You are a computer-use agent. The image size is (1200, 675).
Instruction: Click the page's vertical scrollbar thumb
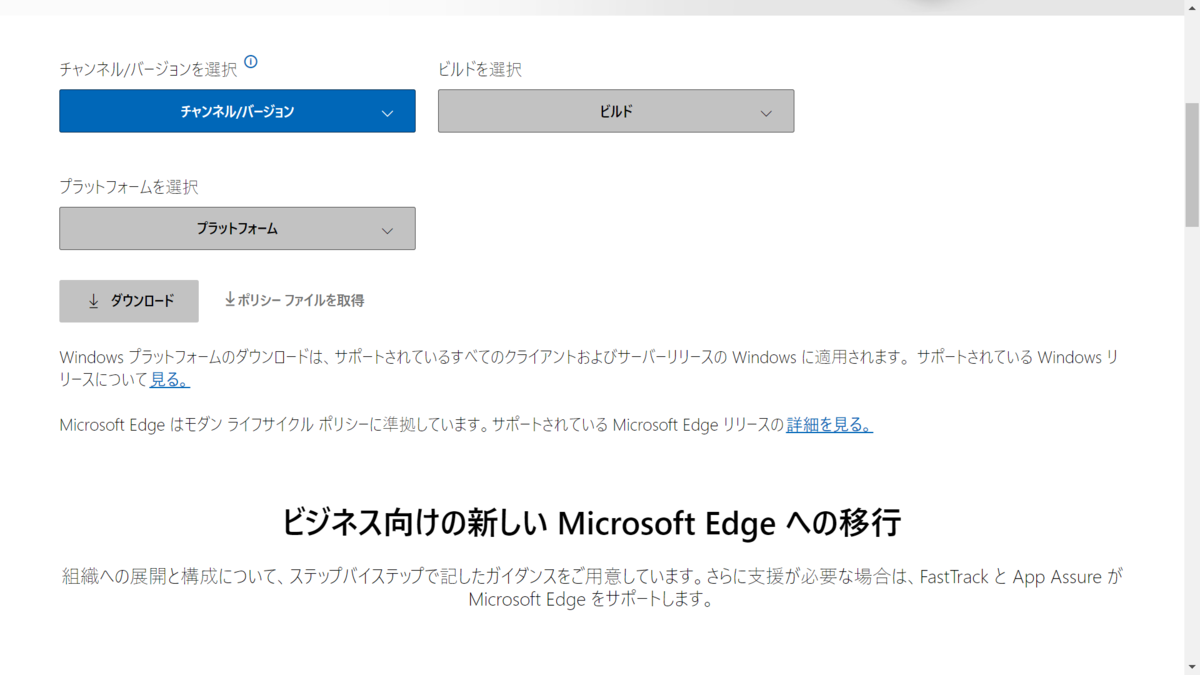click(x=1191, y=164)
